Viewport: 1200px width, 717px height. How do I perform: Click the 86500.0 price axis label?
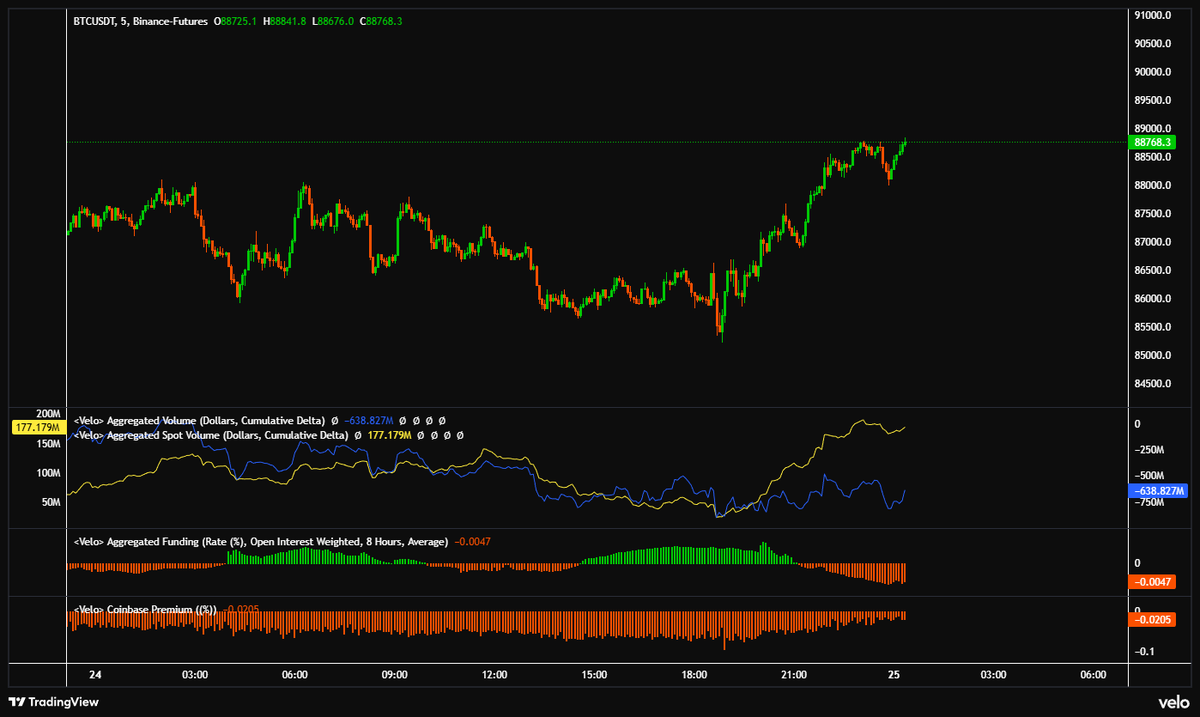pos(1155,270)
